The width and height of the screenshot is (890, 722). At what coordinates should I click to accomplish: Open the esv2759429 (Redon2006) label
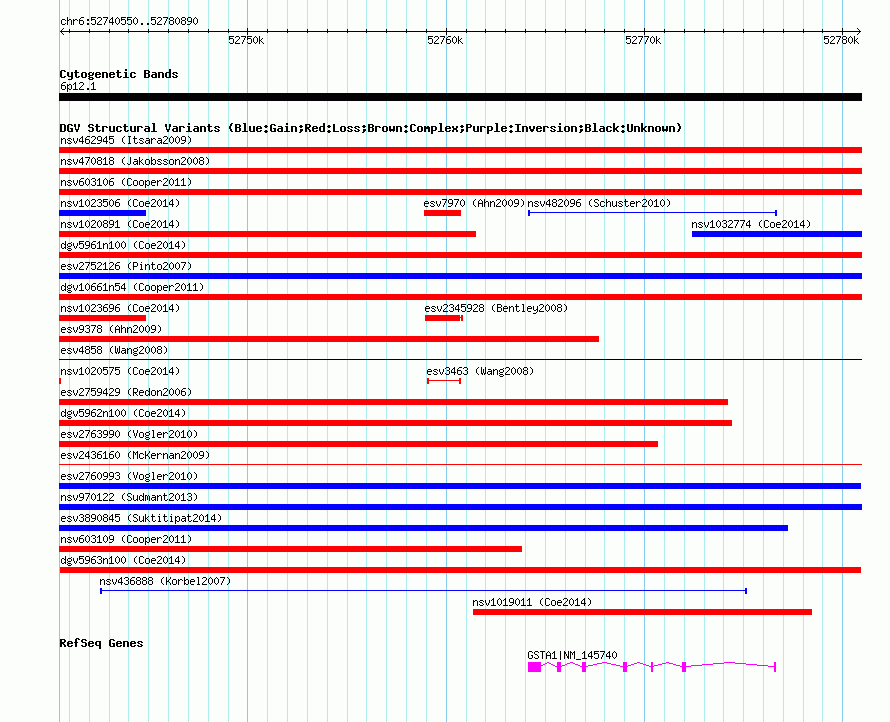pyautogui.click(x=126, y=392)
